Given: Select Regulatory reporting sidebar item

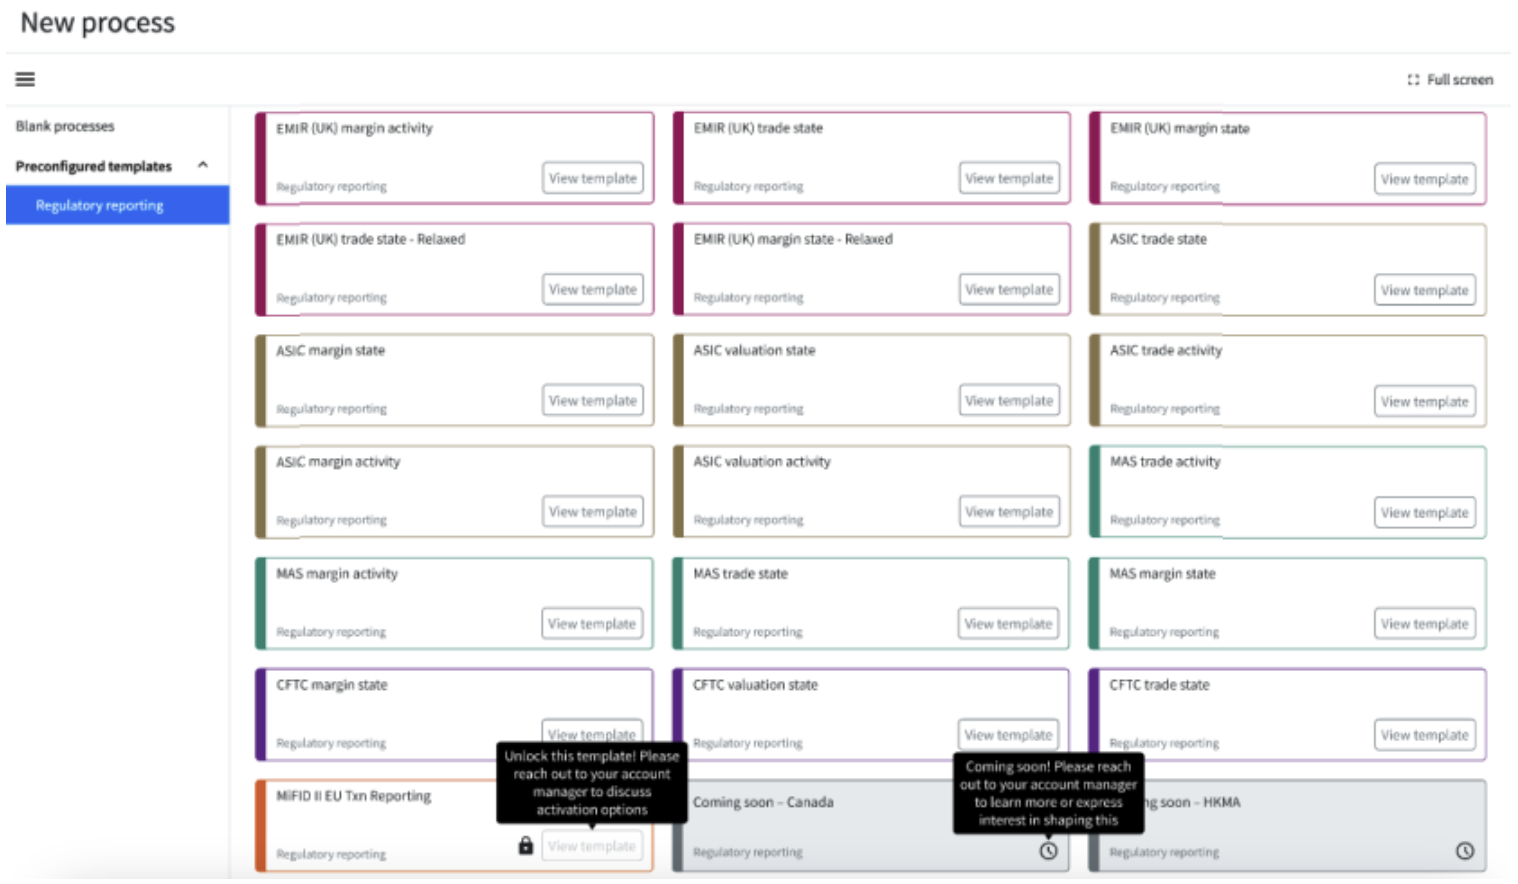Looking at the screenshot, I should click(118, 205).
